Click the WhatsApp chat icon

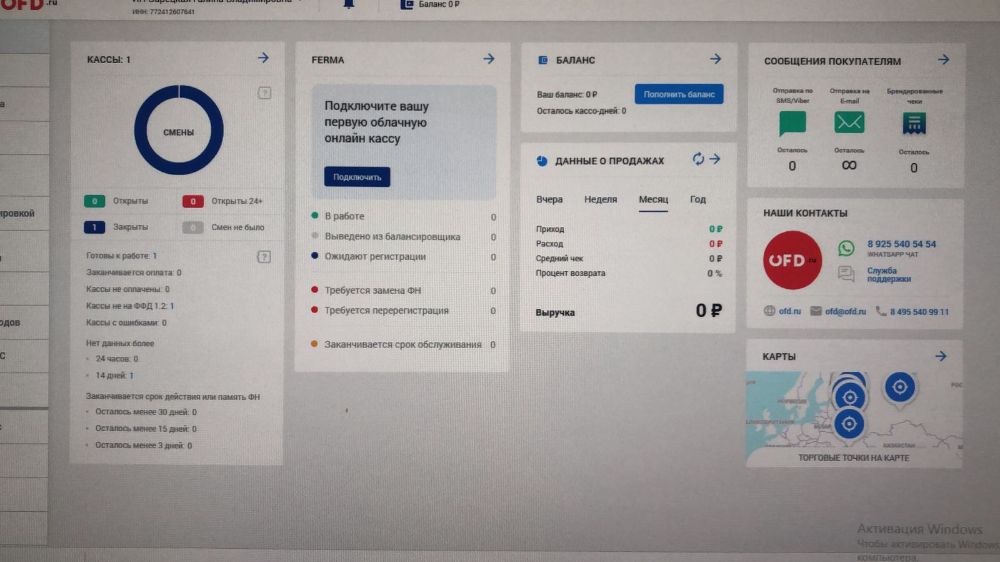[x=847, y=248]
